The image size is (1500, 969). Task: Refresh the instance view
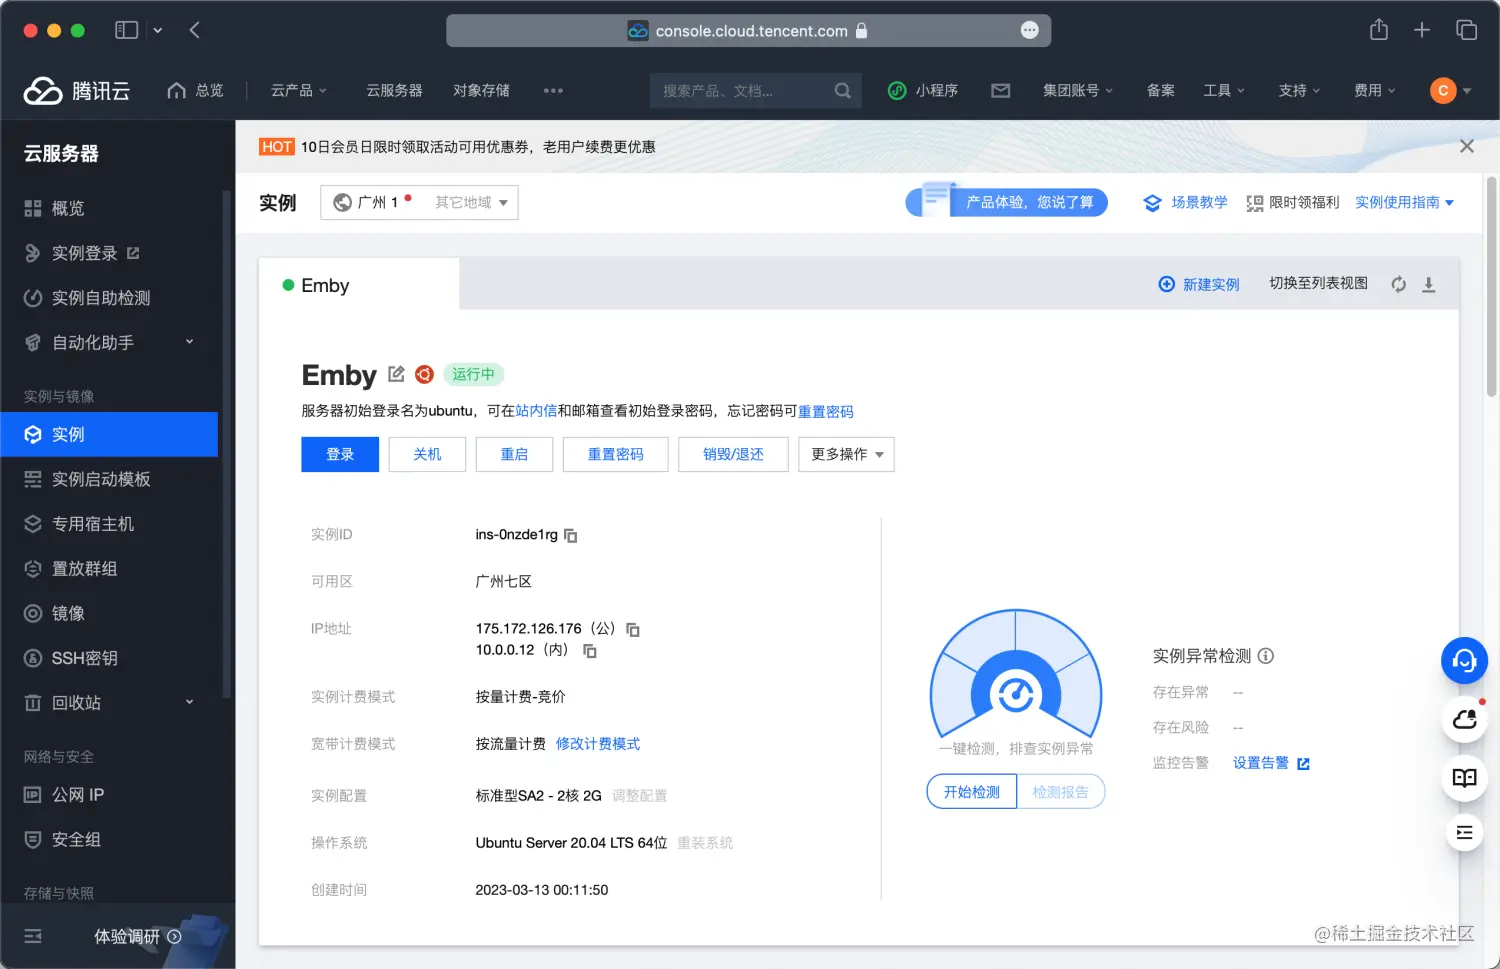[x=1399, y=285]
